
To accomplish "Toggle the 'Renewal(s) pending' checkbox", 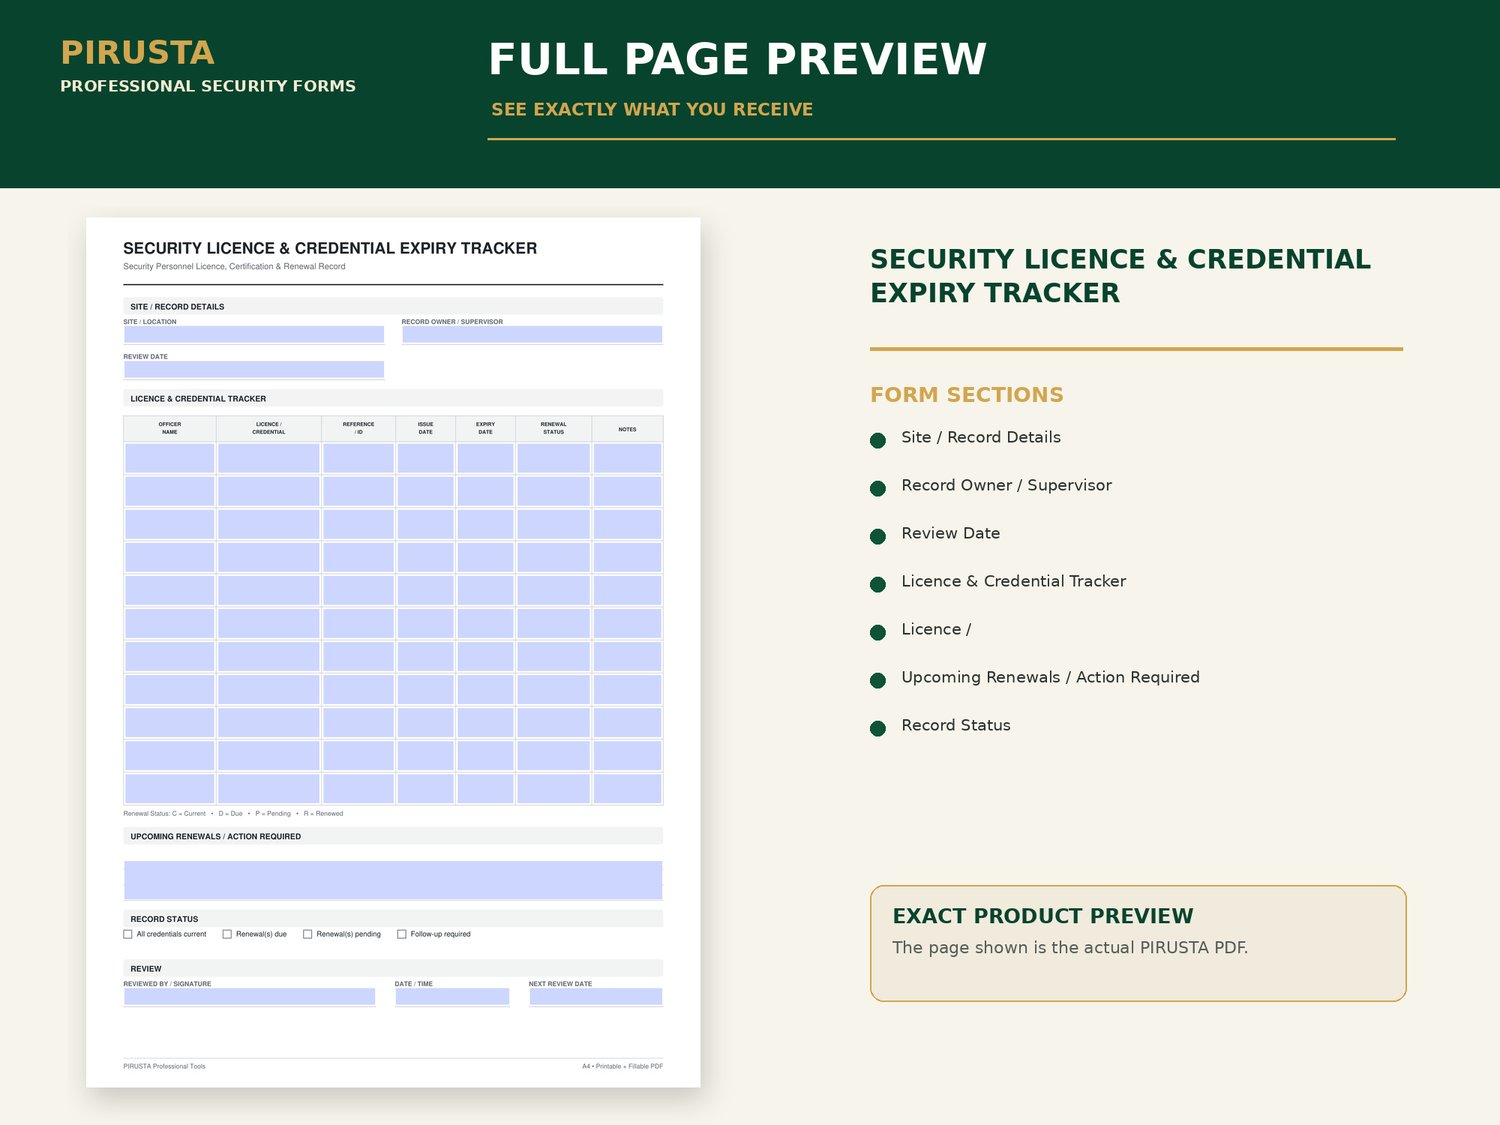I will click(x=308, y=934).
